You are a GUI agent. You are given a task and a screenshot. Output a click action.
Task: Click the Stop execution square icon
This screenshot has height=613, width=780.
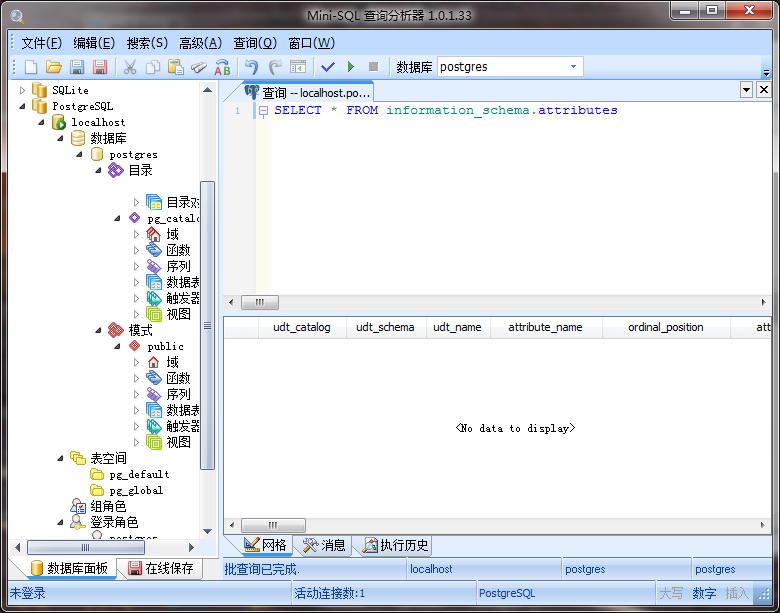click(374, 67)
